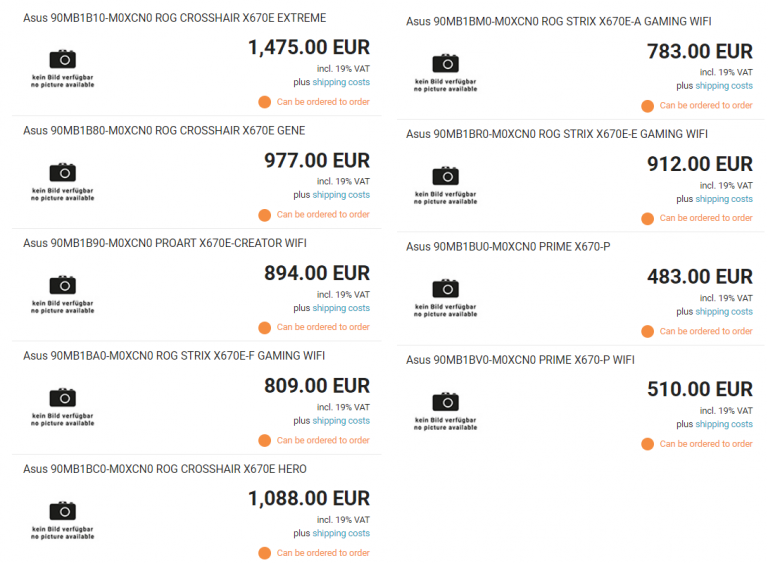Screen dimensions: 768x563
Task: Click camera placeholder for PROART X670E-CREATOR WIFI
Action: tap(63, 286)
